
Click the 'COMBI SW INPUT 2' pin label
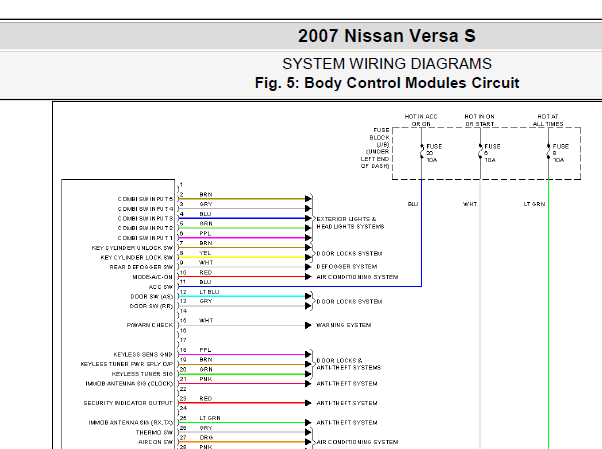[146, 228]
